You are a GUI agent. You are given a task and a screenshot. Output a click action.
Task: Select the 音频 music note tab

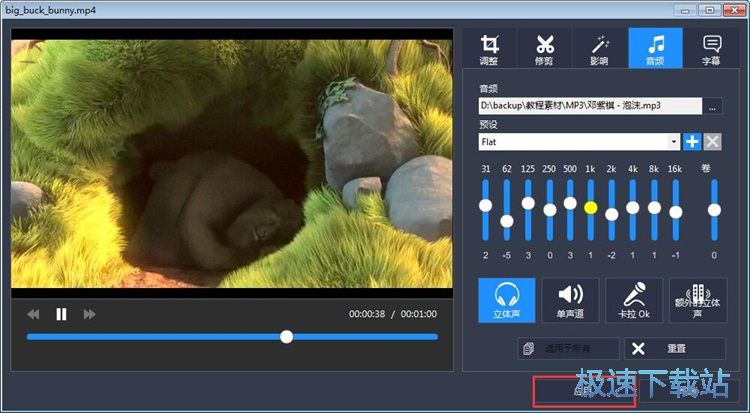655,48
